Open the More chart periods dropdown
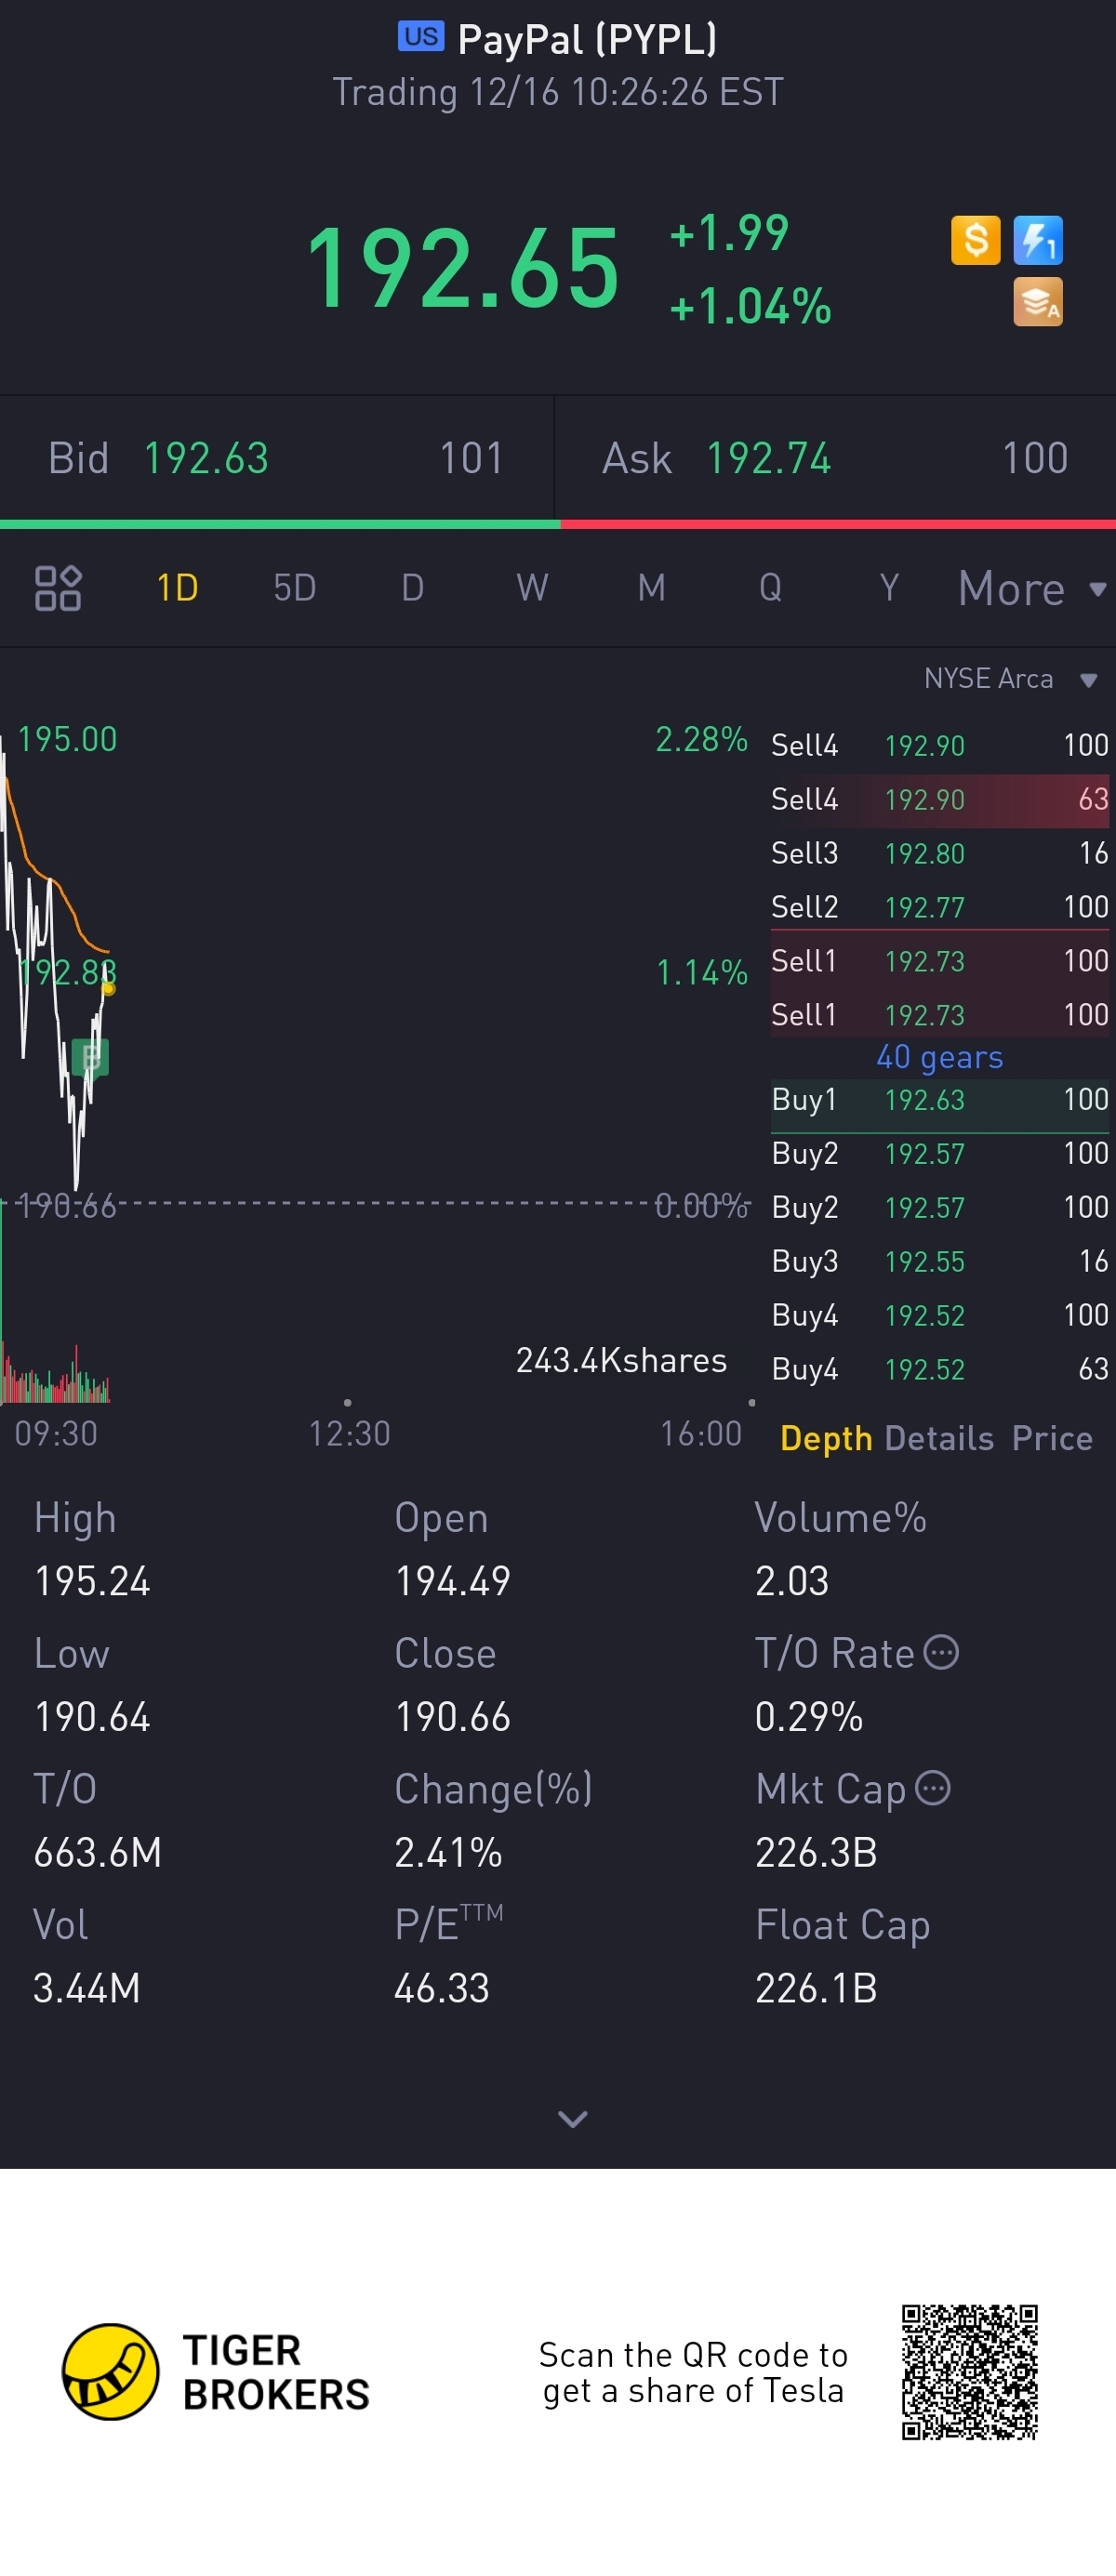 point(1032,589)
